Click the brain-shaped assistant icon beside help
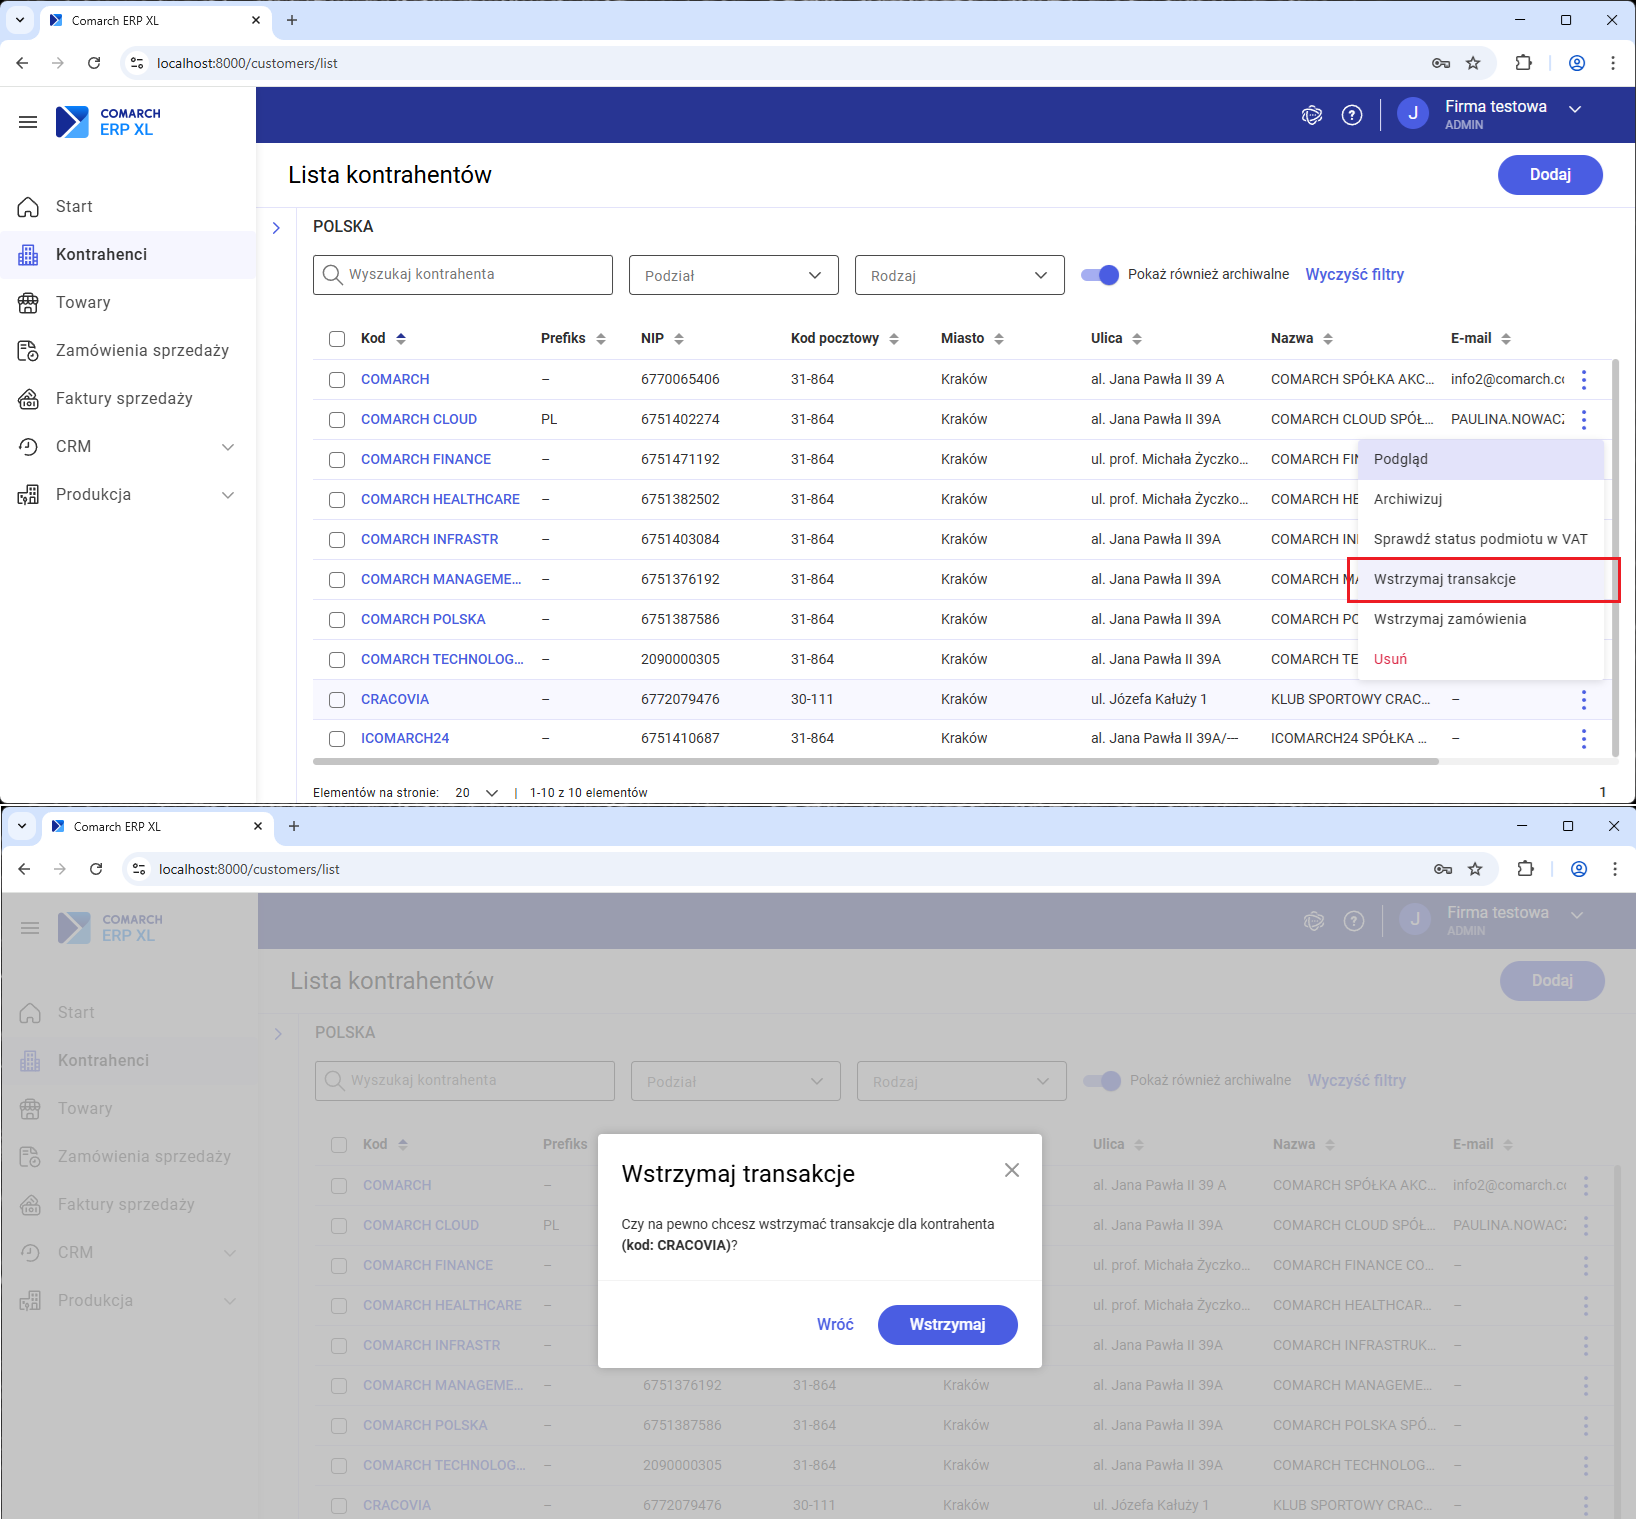Screen dimensions: 1636x1519 click(1311, 115)
